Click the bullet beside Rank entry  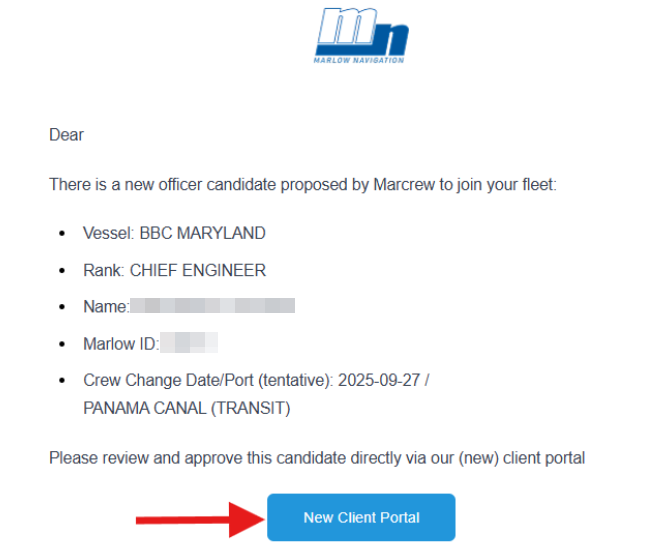62,271
